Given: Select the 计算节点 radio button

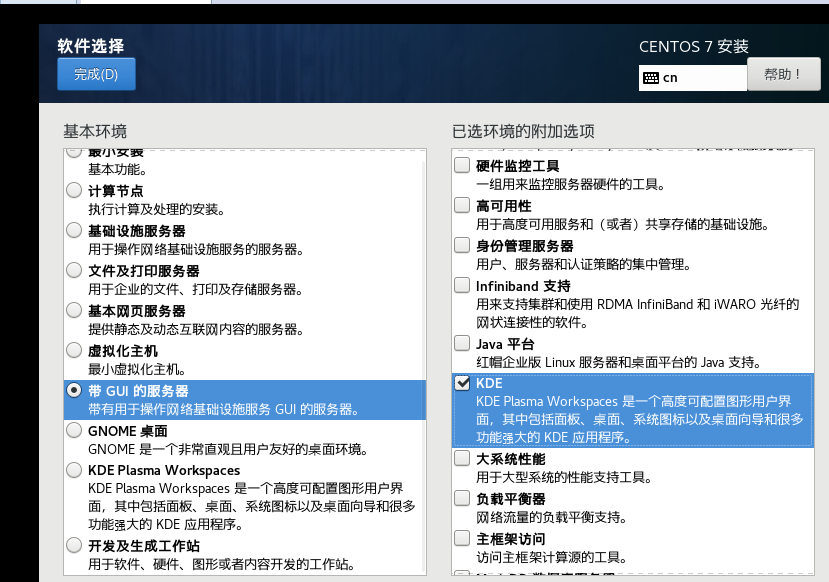Looking at the screenshot, I should point(74,190).
